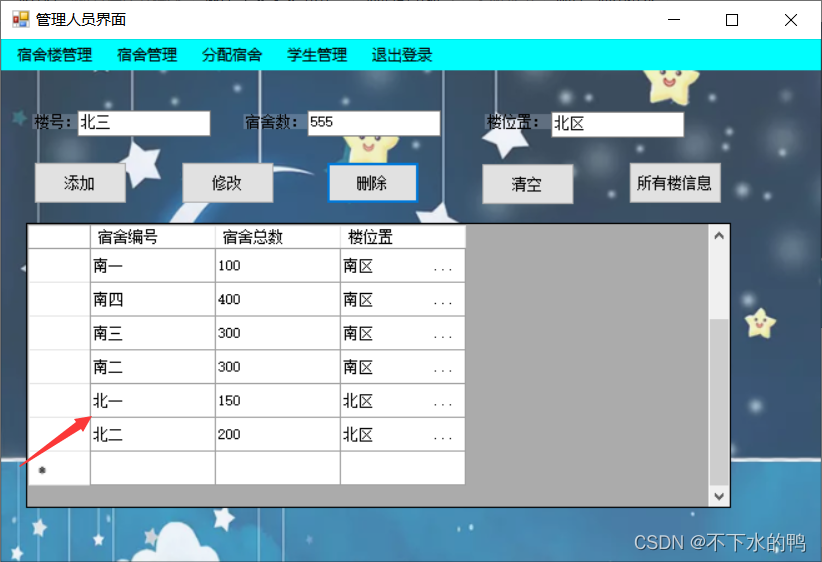Select 退出登录 in the menu bar
Image resolution: width=822 pixels, height=562 pixels.
click(402, 55)
